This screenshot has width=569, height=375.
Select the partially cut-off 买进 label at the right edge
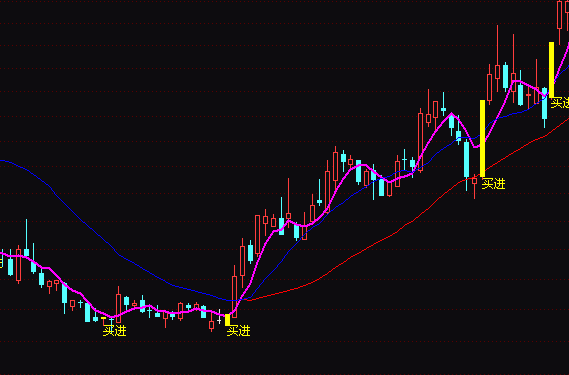pyautogui.click(x=560, y=103)
